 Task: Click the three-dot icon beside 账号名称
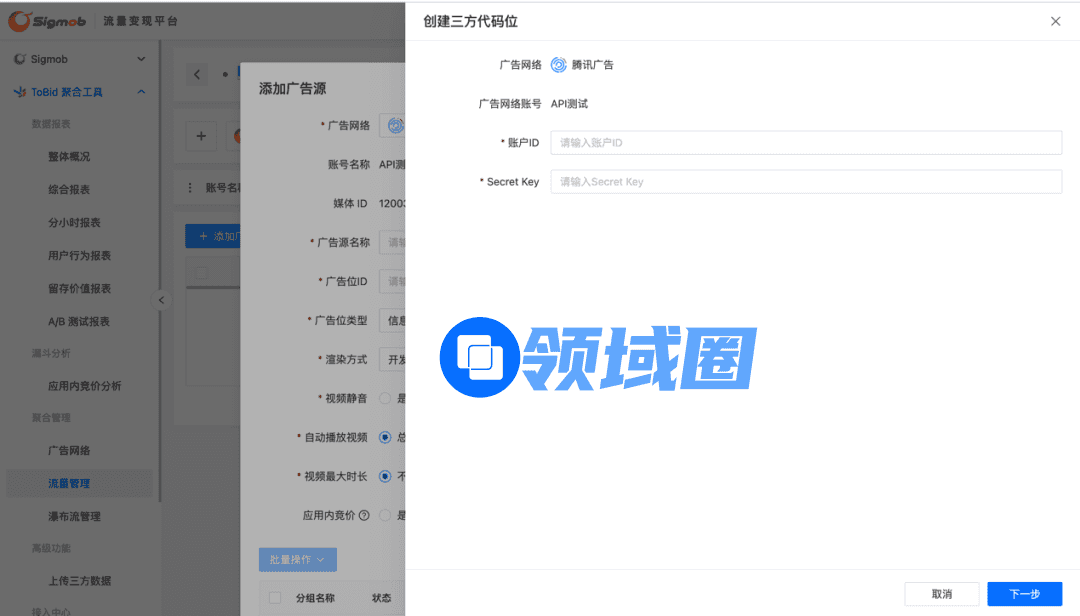coord(190,187)
